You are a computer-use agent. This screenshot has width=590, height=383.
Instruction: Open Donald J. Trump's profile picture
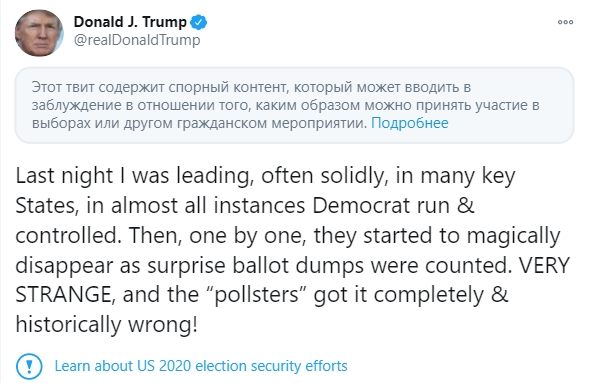point(39,33)
